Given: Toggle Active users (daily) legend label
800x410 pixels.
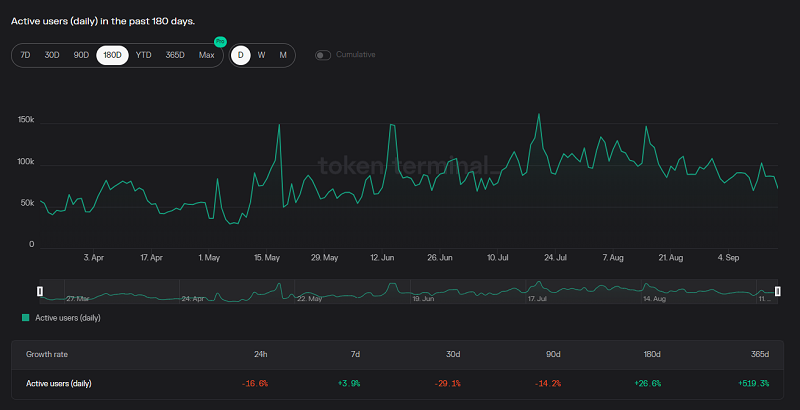Looking at the screenshot, I should pyautogui.click(x=68, y=318).
